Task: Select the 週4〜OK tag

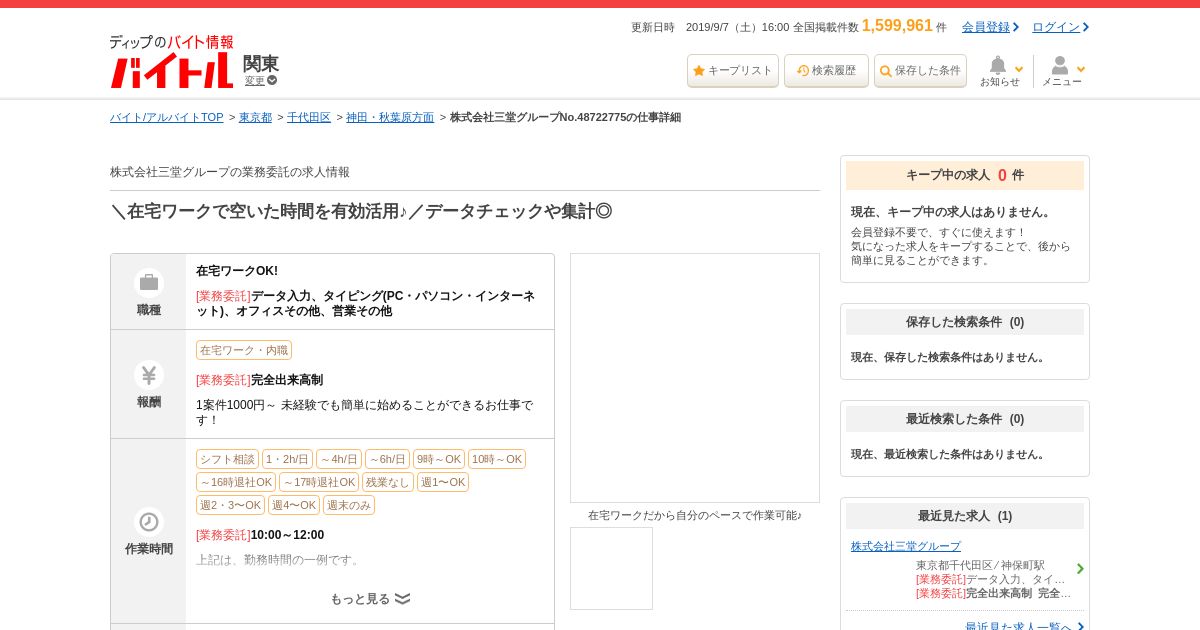Action: 294,505
